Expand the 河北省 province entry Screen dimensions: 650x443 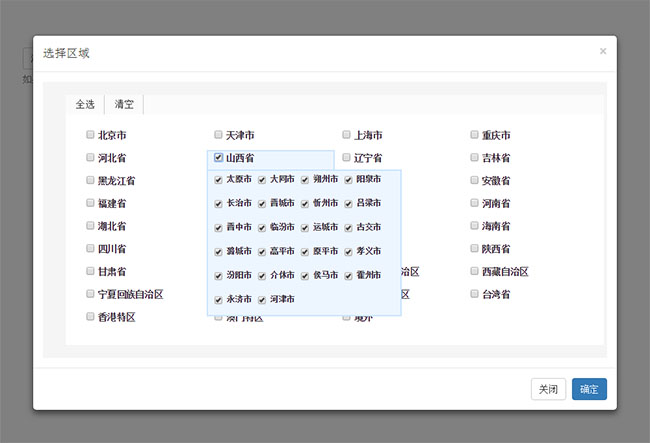point(111,158)
